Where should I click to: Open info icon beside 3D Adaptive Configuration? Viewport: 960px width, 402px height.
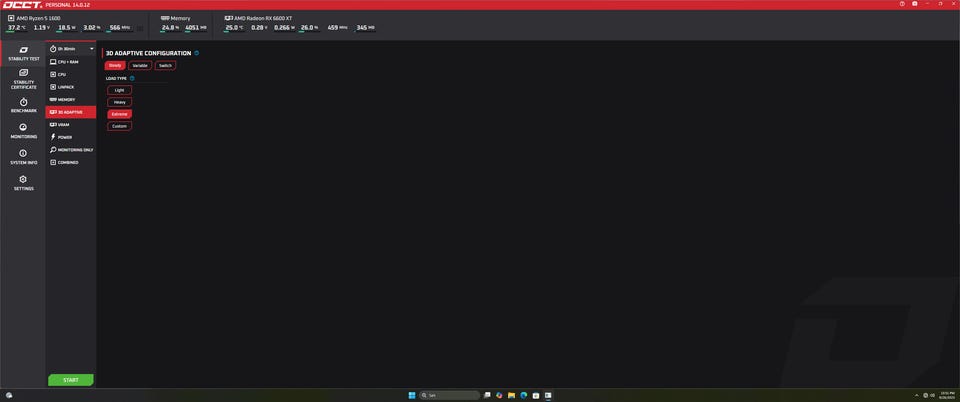pos(197,53)
